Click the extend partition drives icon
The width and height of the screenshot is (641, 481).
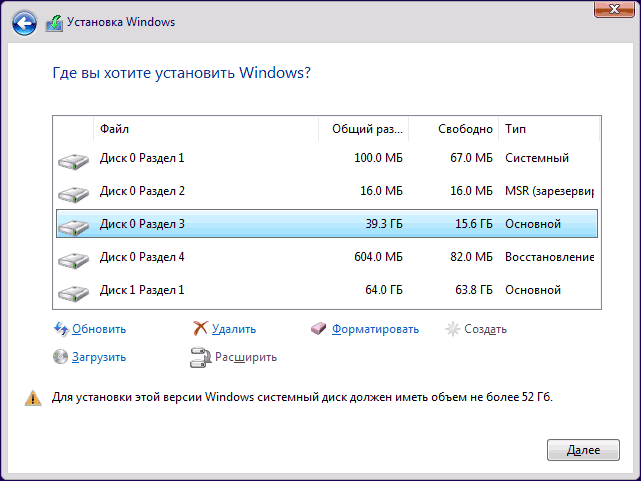point(200,358)
